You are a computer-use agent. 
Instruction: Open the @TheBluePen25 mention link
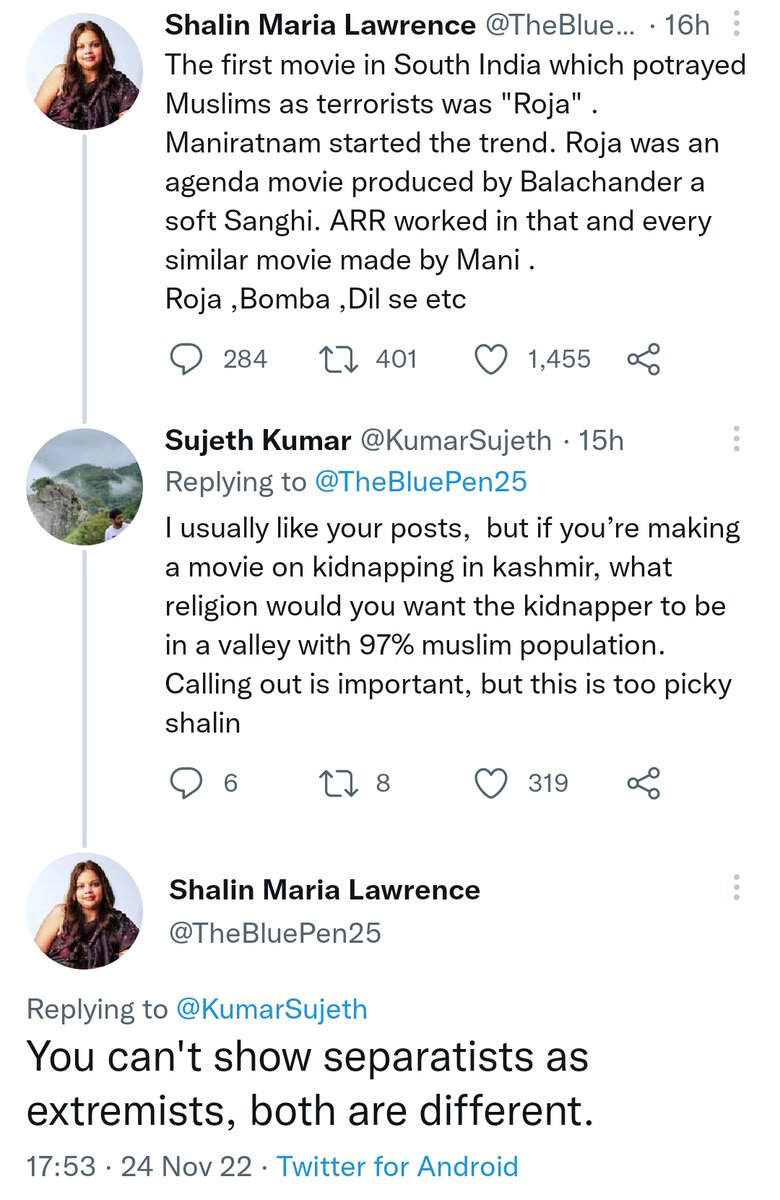point(420,482)
